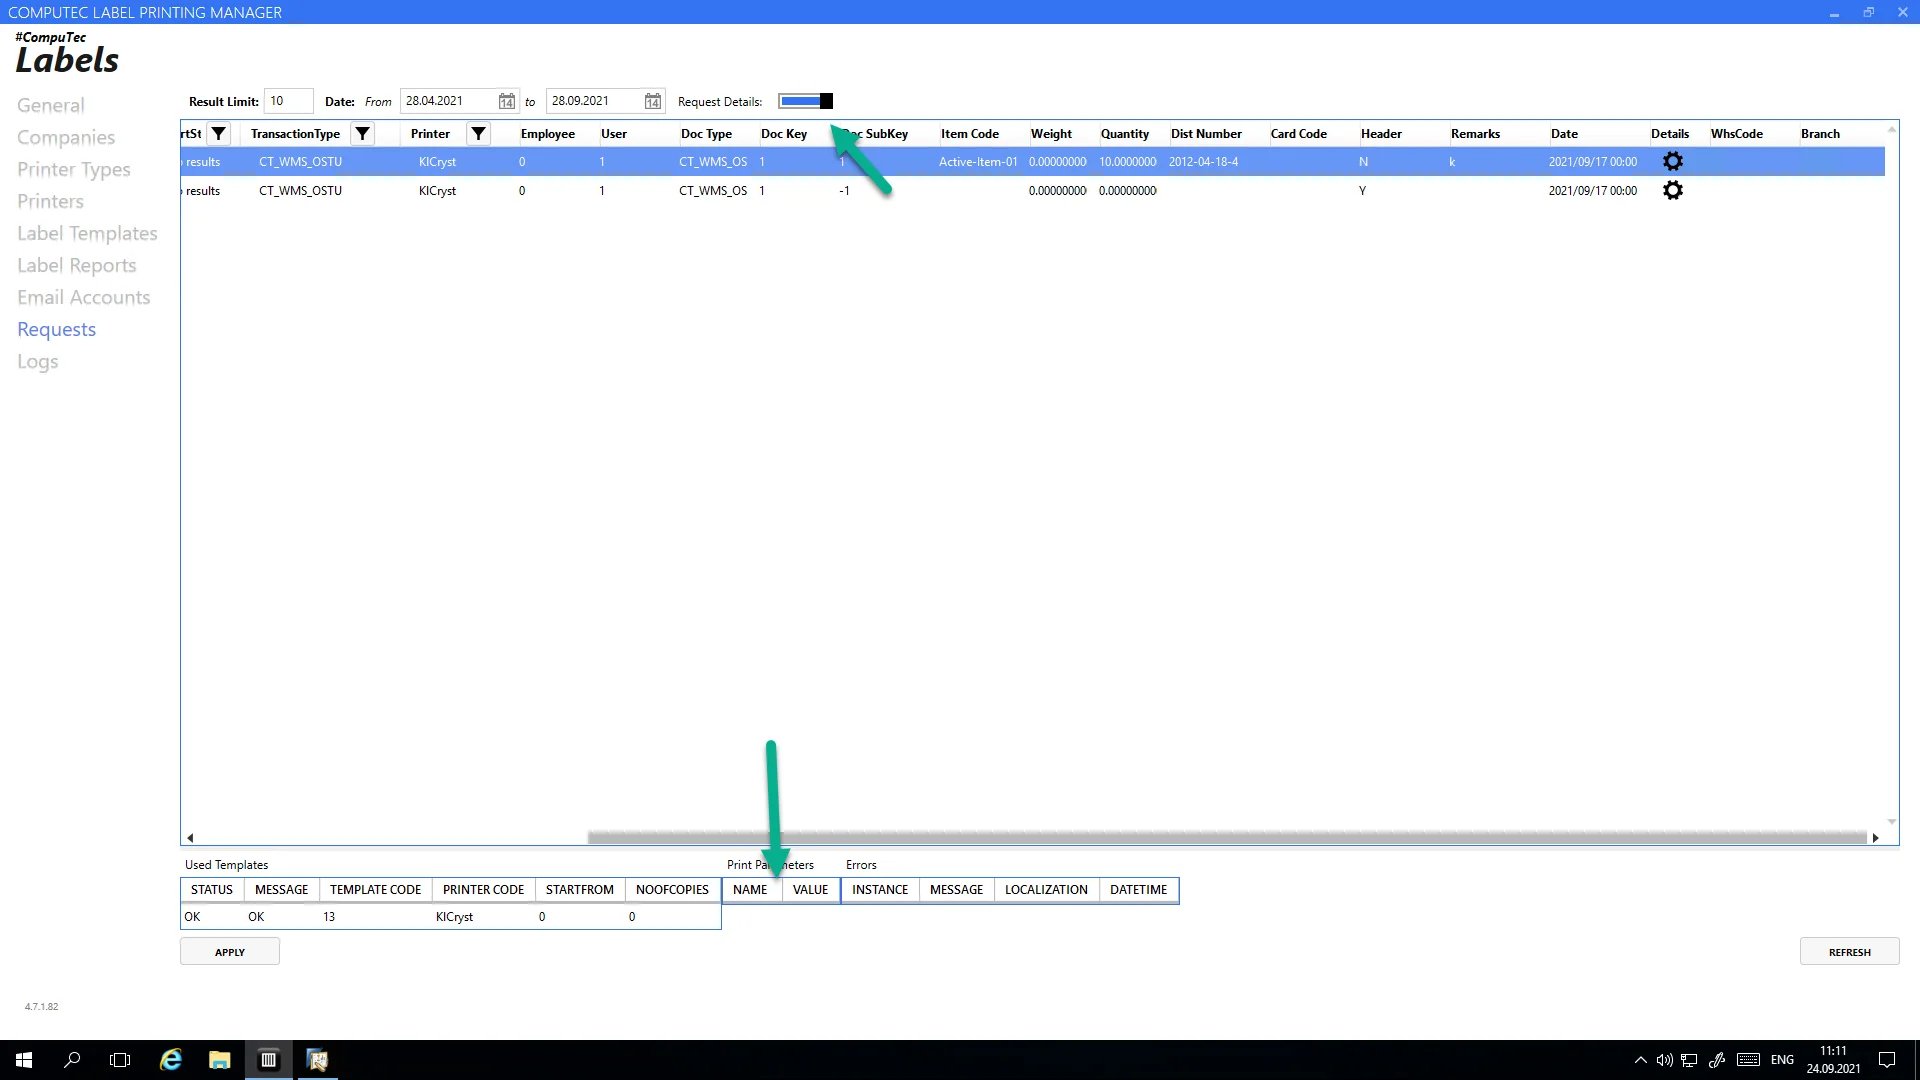Show hidden system tray icons
Image resolution: width=1920 pixels, height=1080 pixels.
point(1640,1060)
